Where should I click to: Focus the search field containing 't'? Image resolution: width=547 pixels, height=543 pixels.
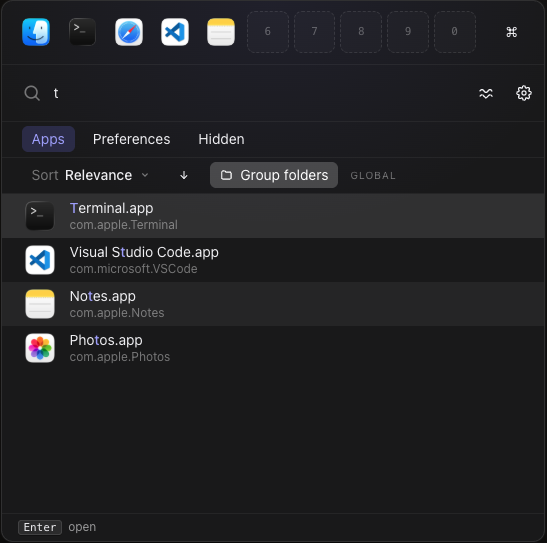[x=258, y=93]
